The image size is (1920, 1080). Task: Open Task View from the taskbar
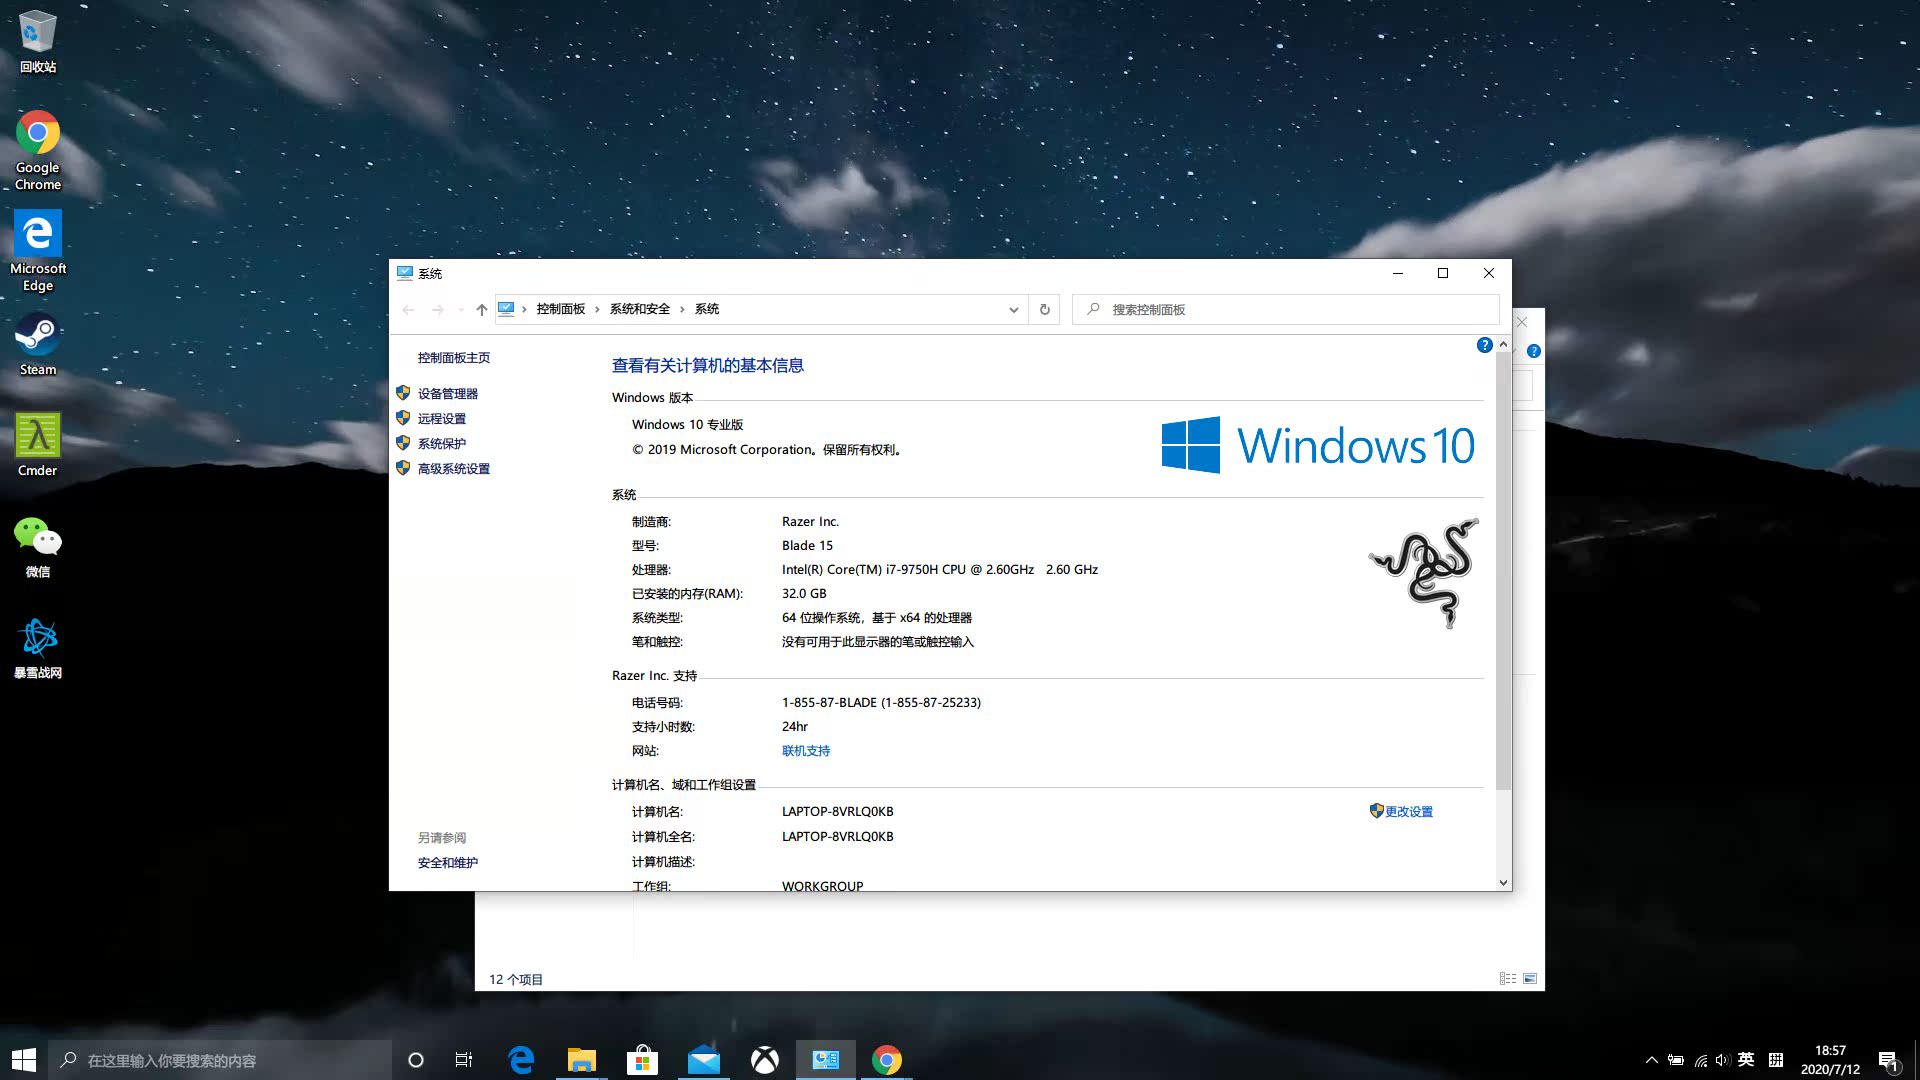pyautogui.click(x=464, y=1060)
